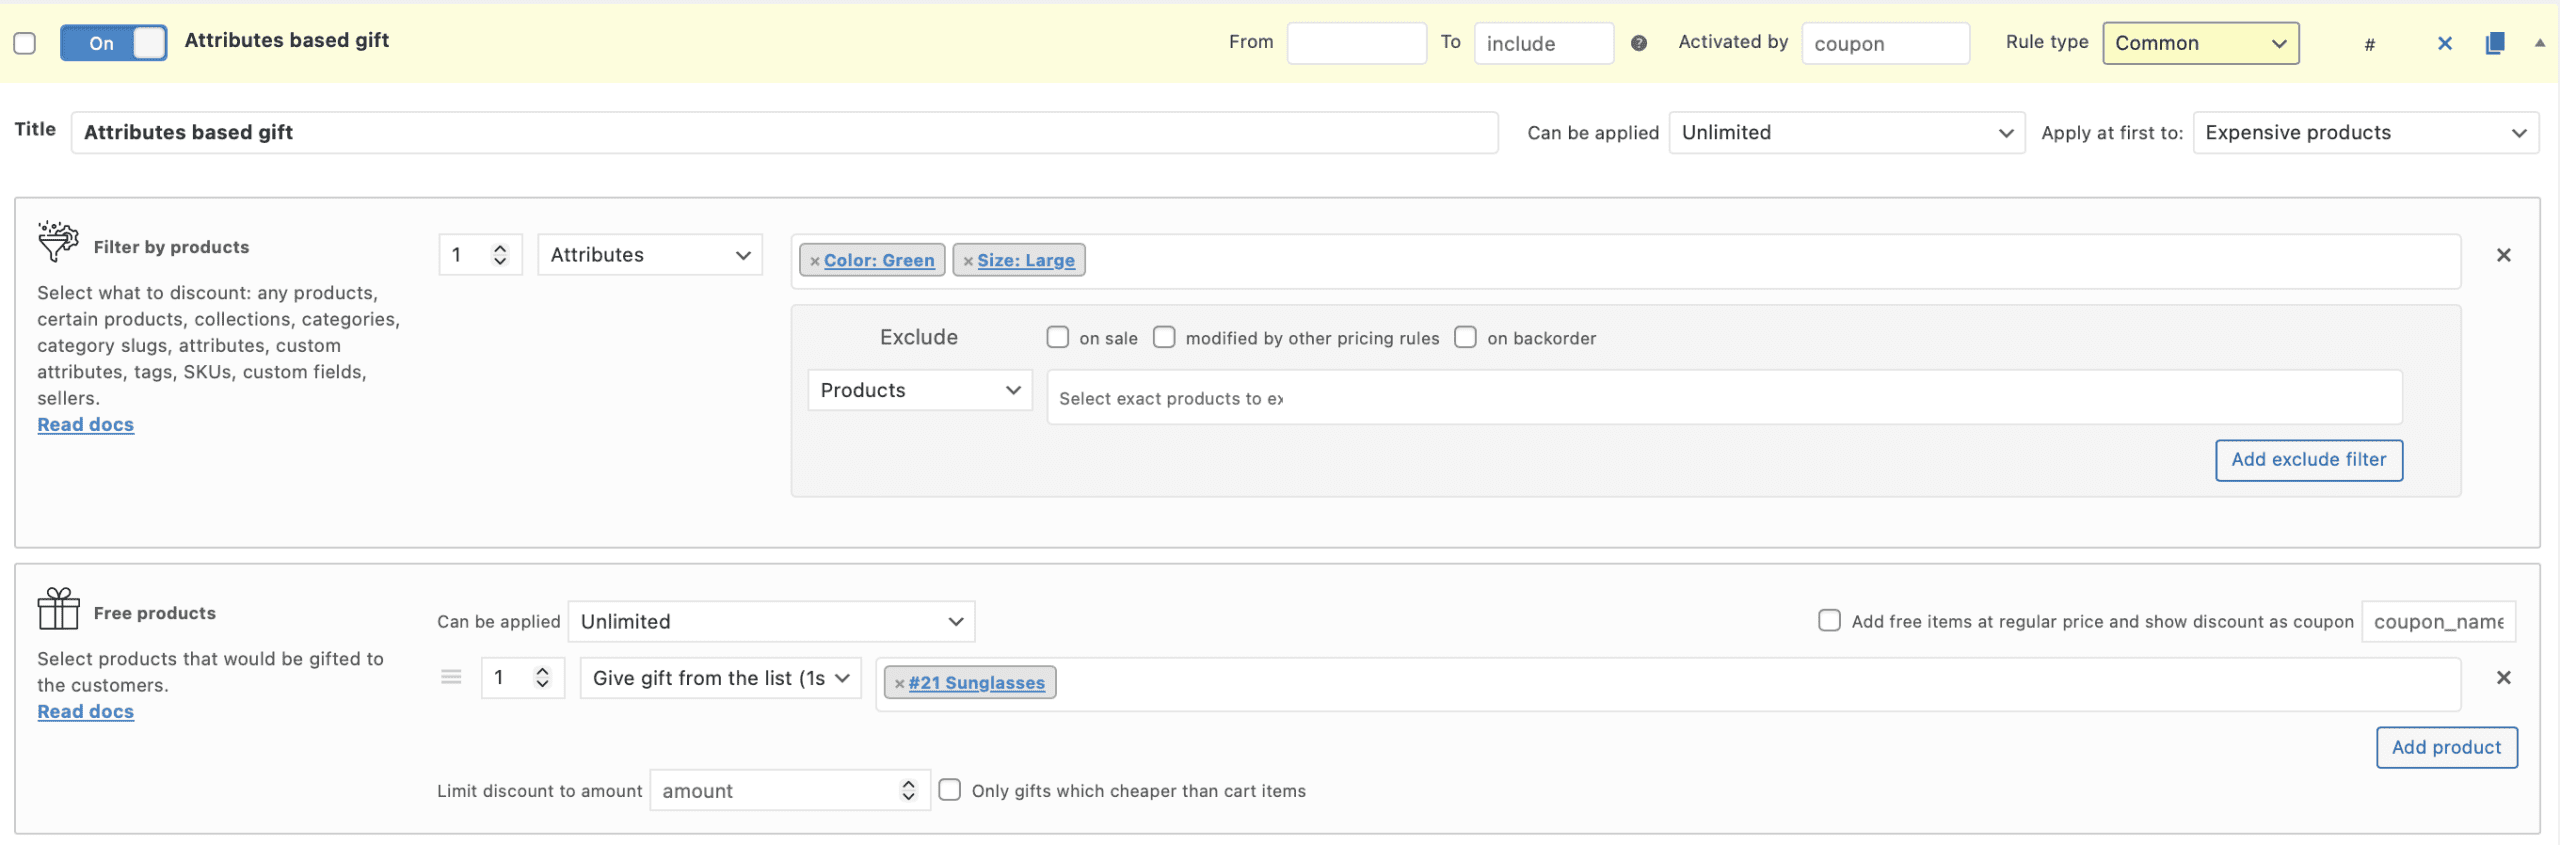Viewport: 2560px width, 845px height.
Task: Remove the Color: Green attribute tag
Action: click(814, 261)
